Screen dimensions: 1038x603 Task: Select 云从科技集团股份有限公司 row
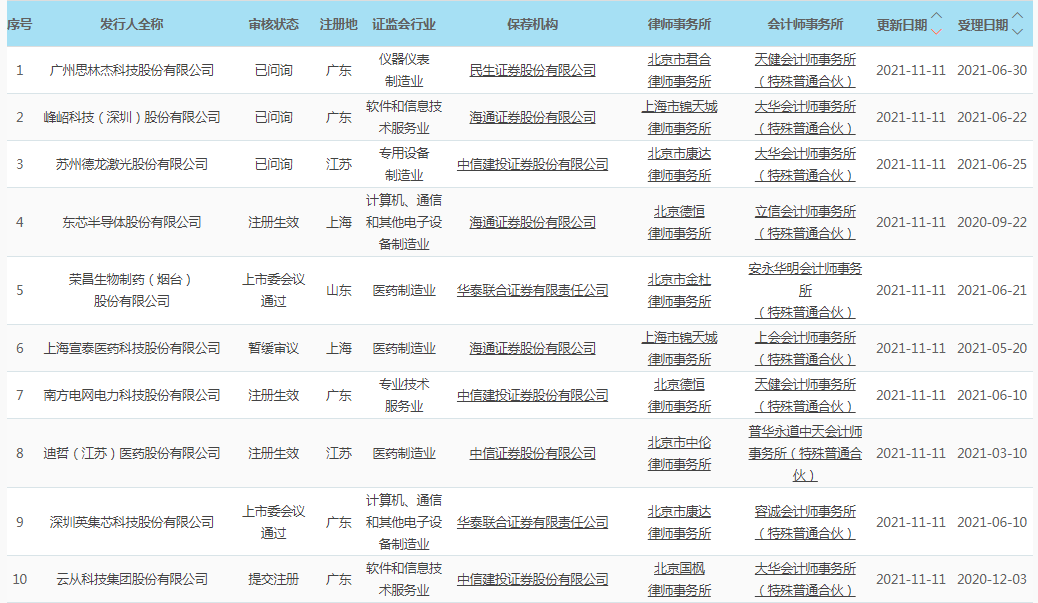(132, 579)
